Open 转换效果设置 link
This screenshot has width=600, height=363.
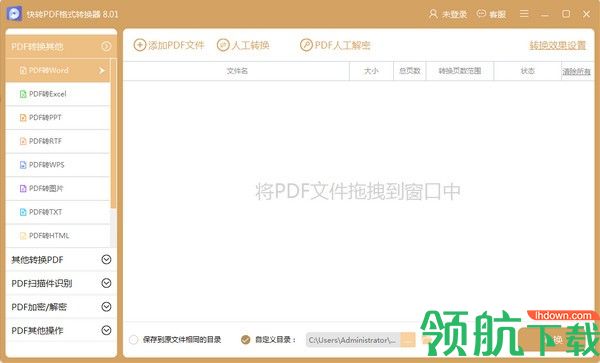click(558, 46)
